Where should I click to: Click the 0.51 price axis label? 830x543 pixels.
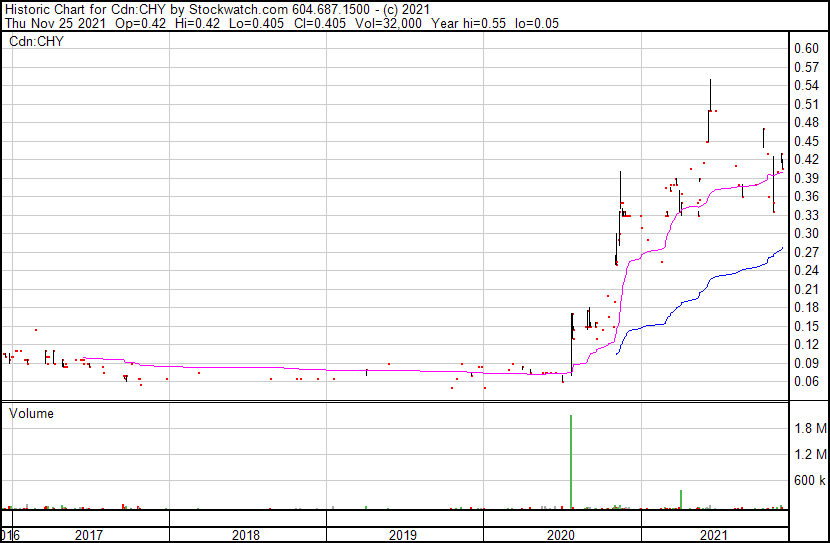pos(806,104)
